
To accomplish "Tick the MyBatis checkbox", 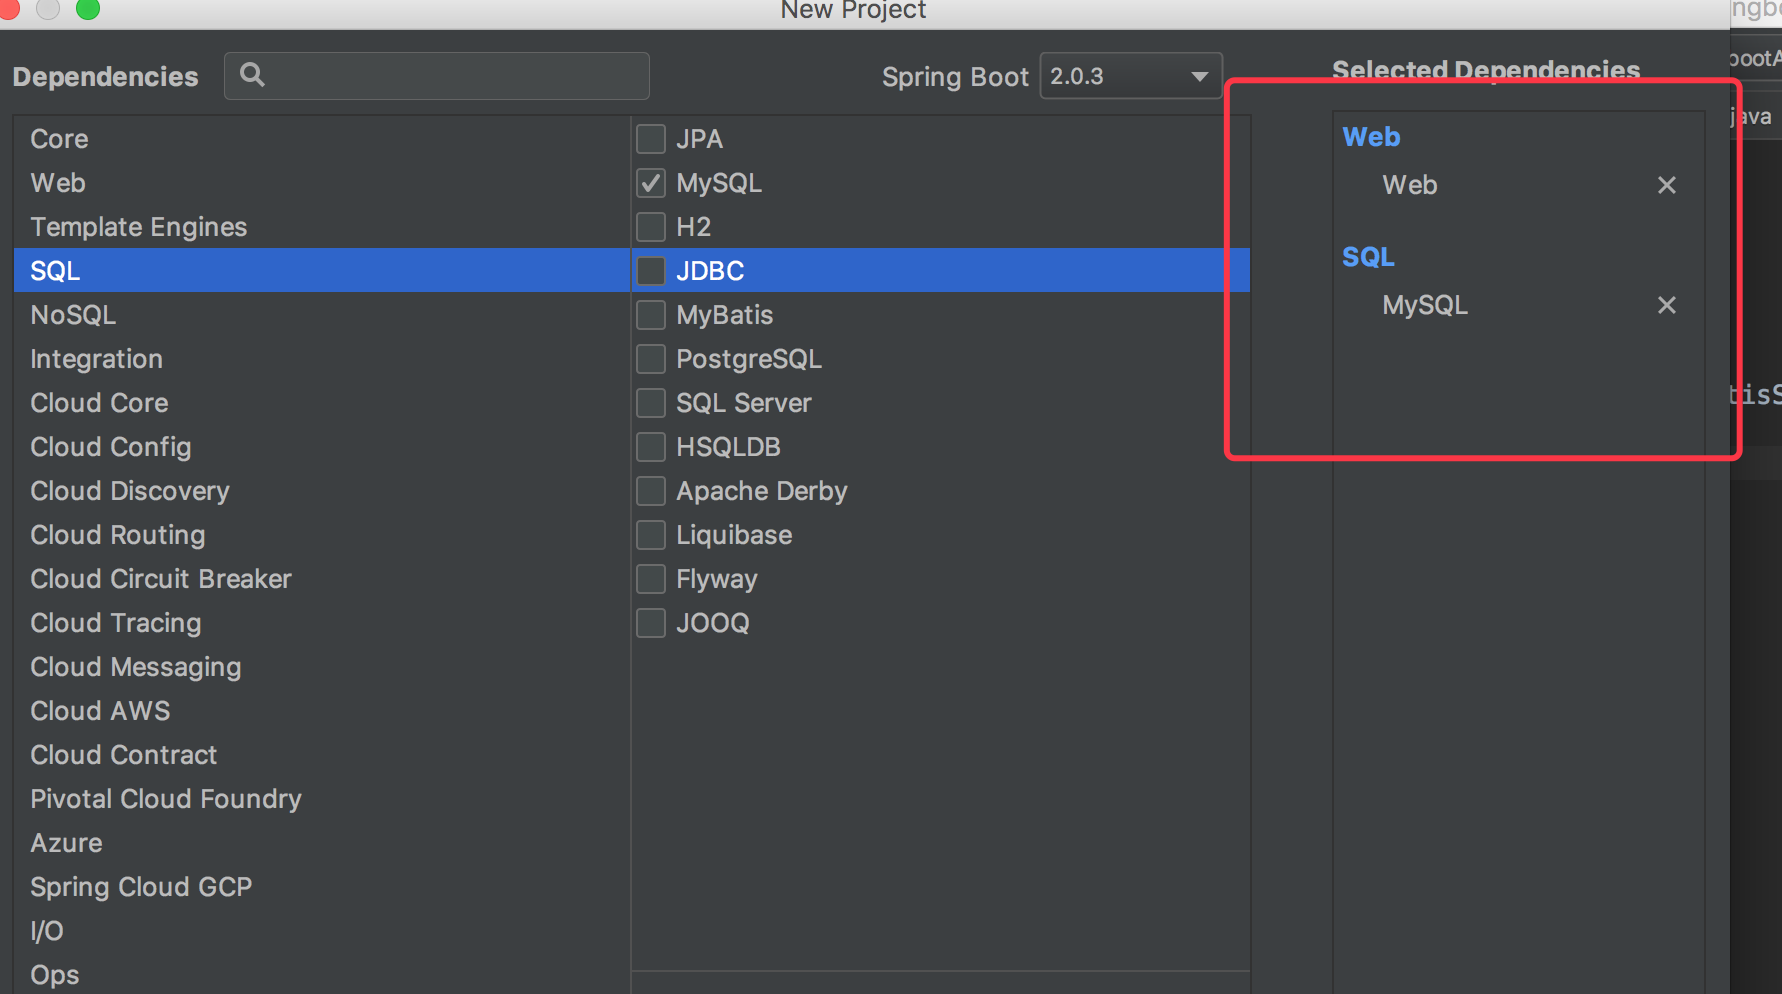I will tap(651, 315).
